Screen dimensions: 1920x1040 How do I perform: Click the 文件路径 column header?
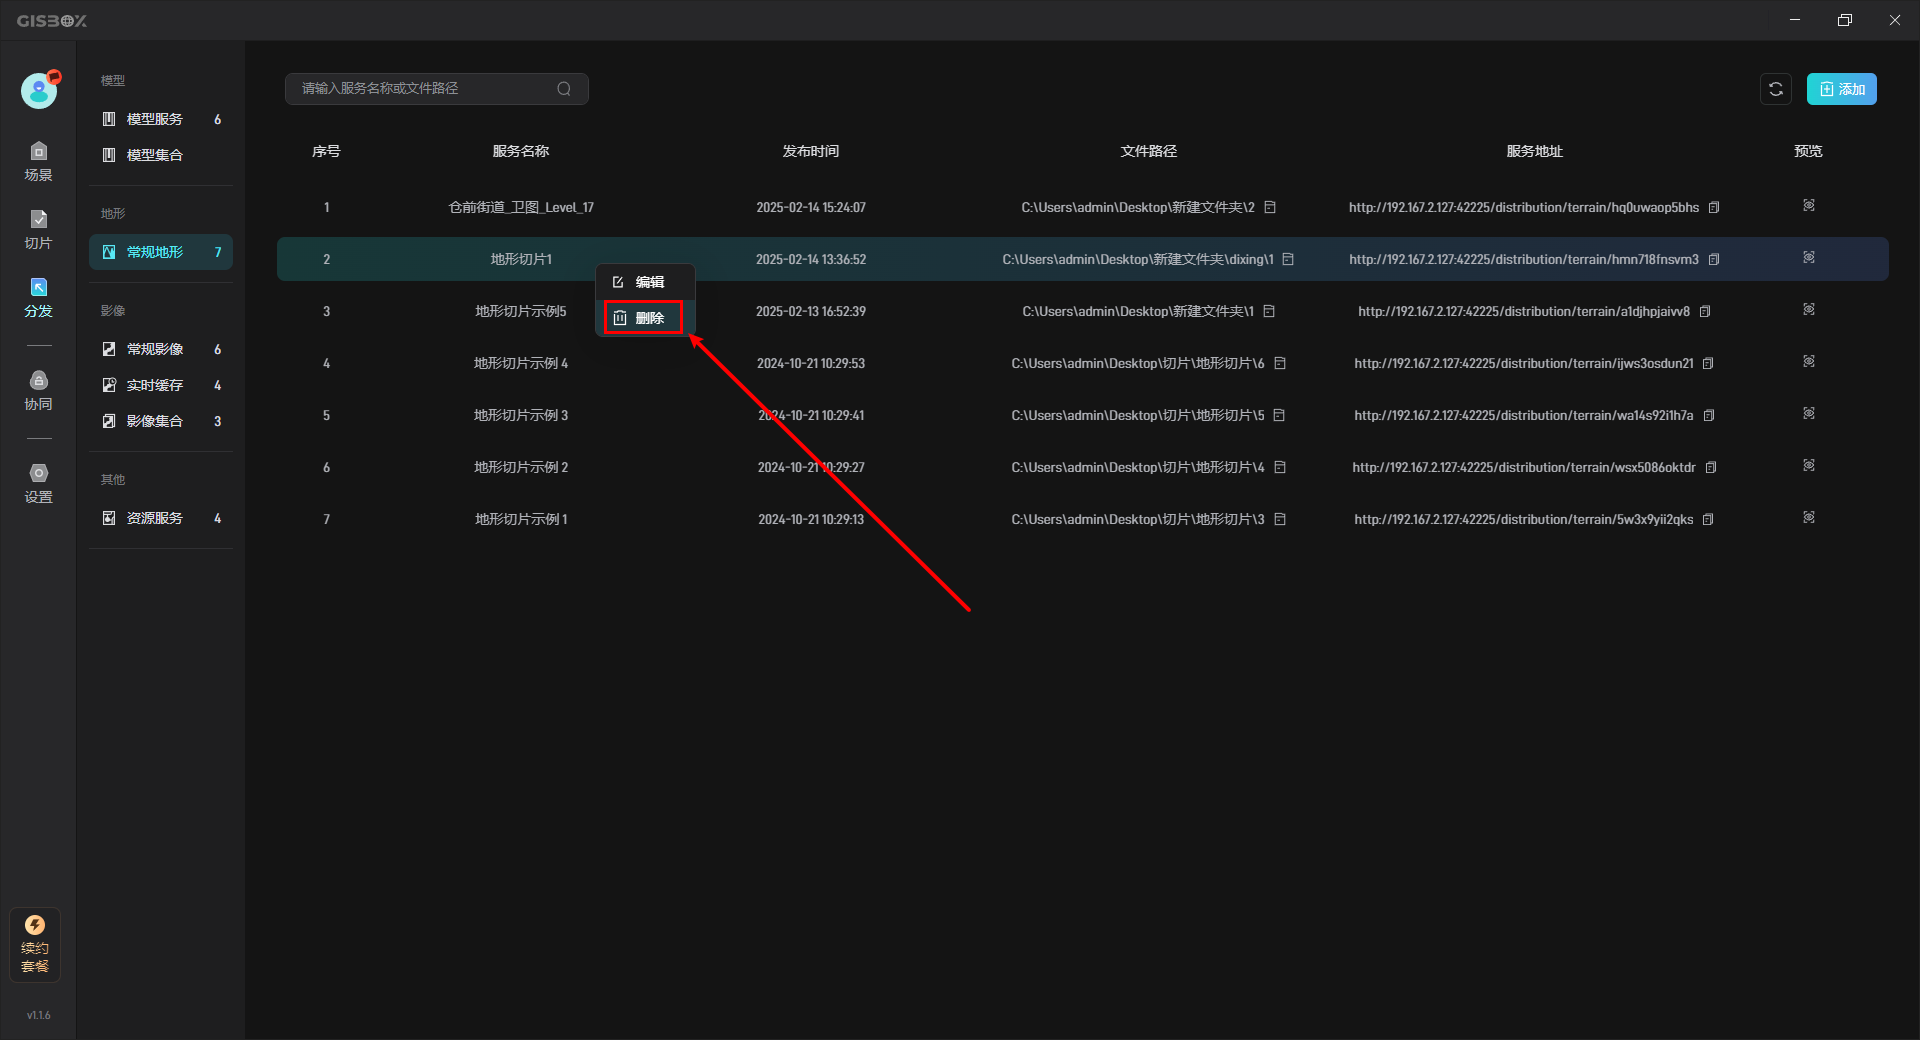tap(1149, 151)
